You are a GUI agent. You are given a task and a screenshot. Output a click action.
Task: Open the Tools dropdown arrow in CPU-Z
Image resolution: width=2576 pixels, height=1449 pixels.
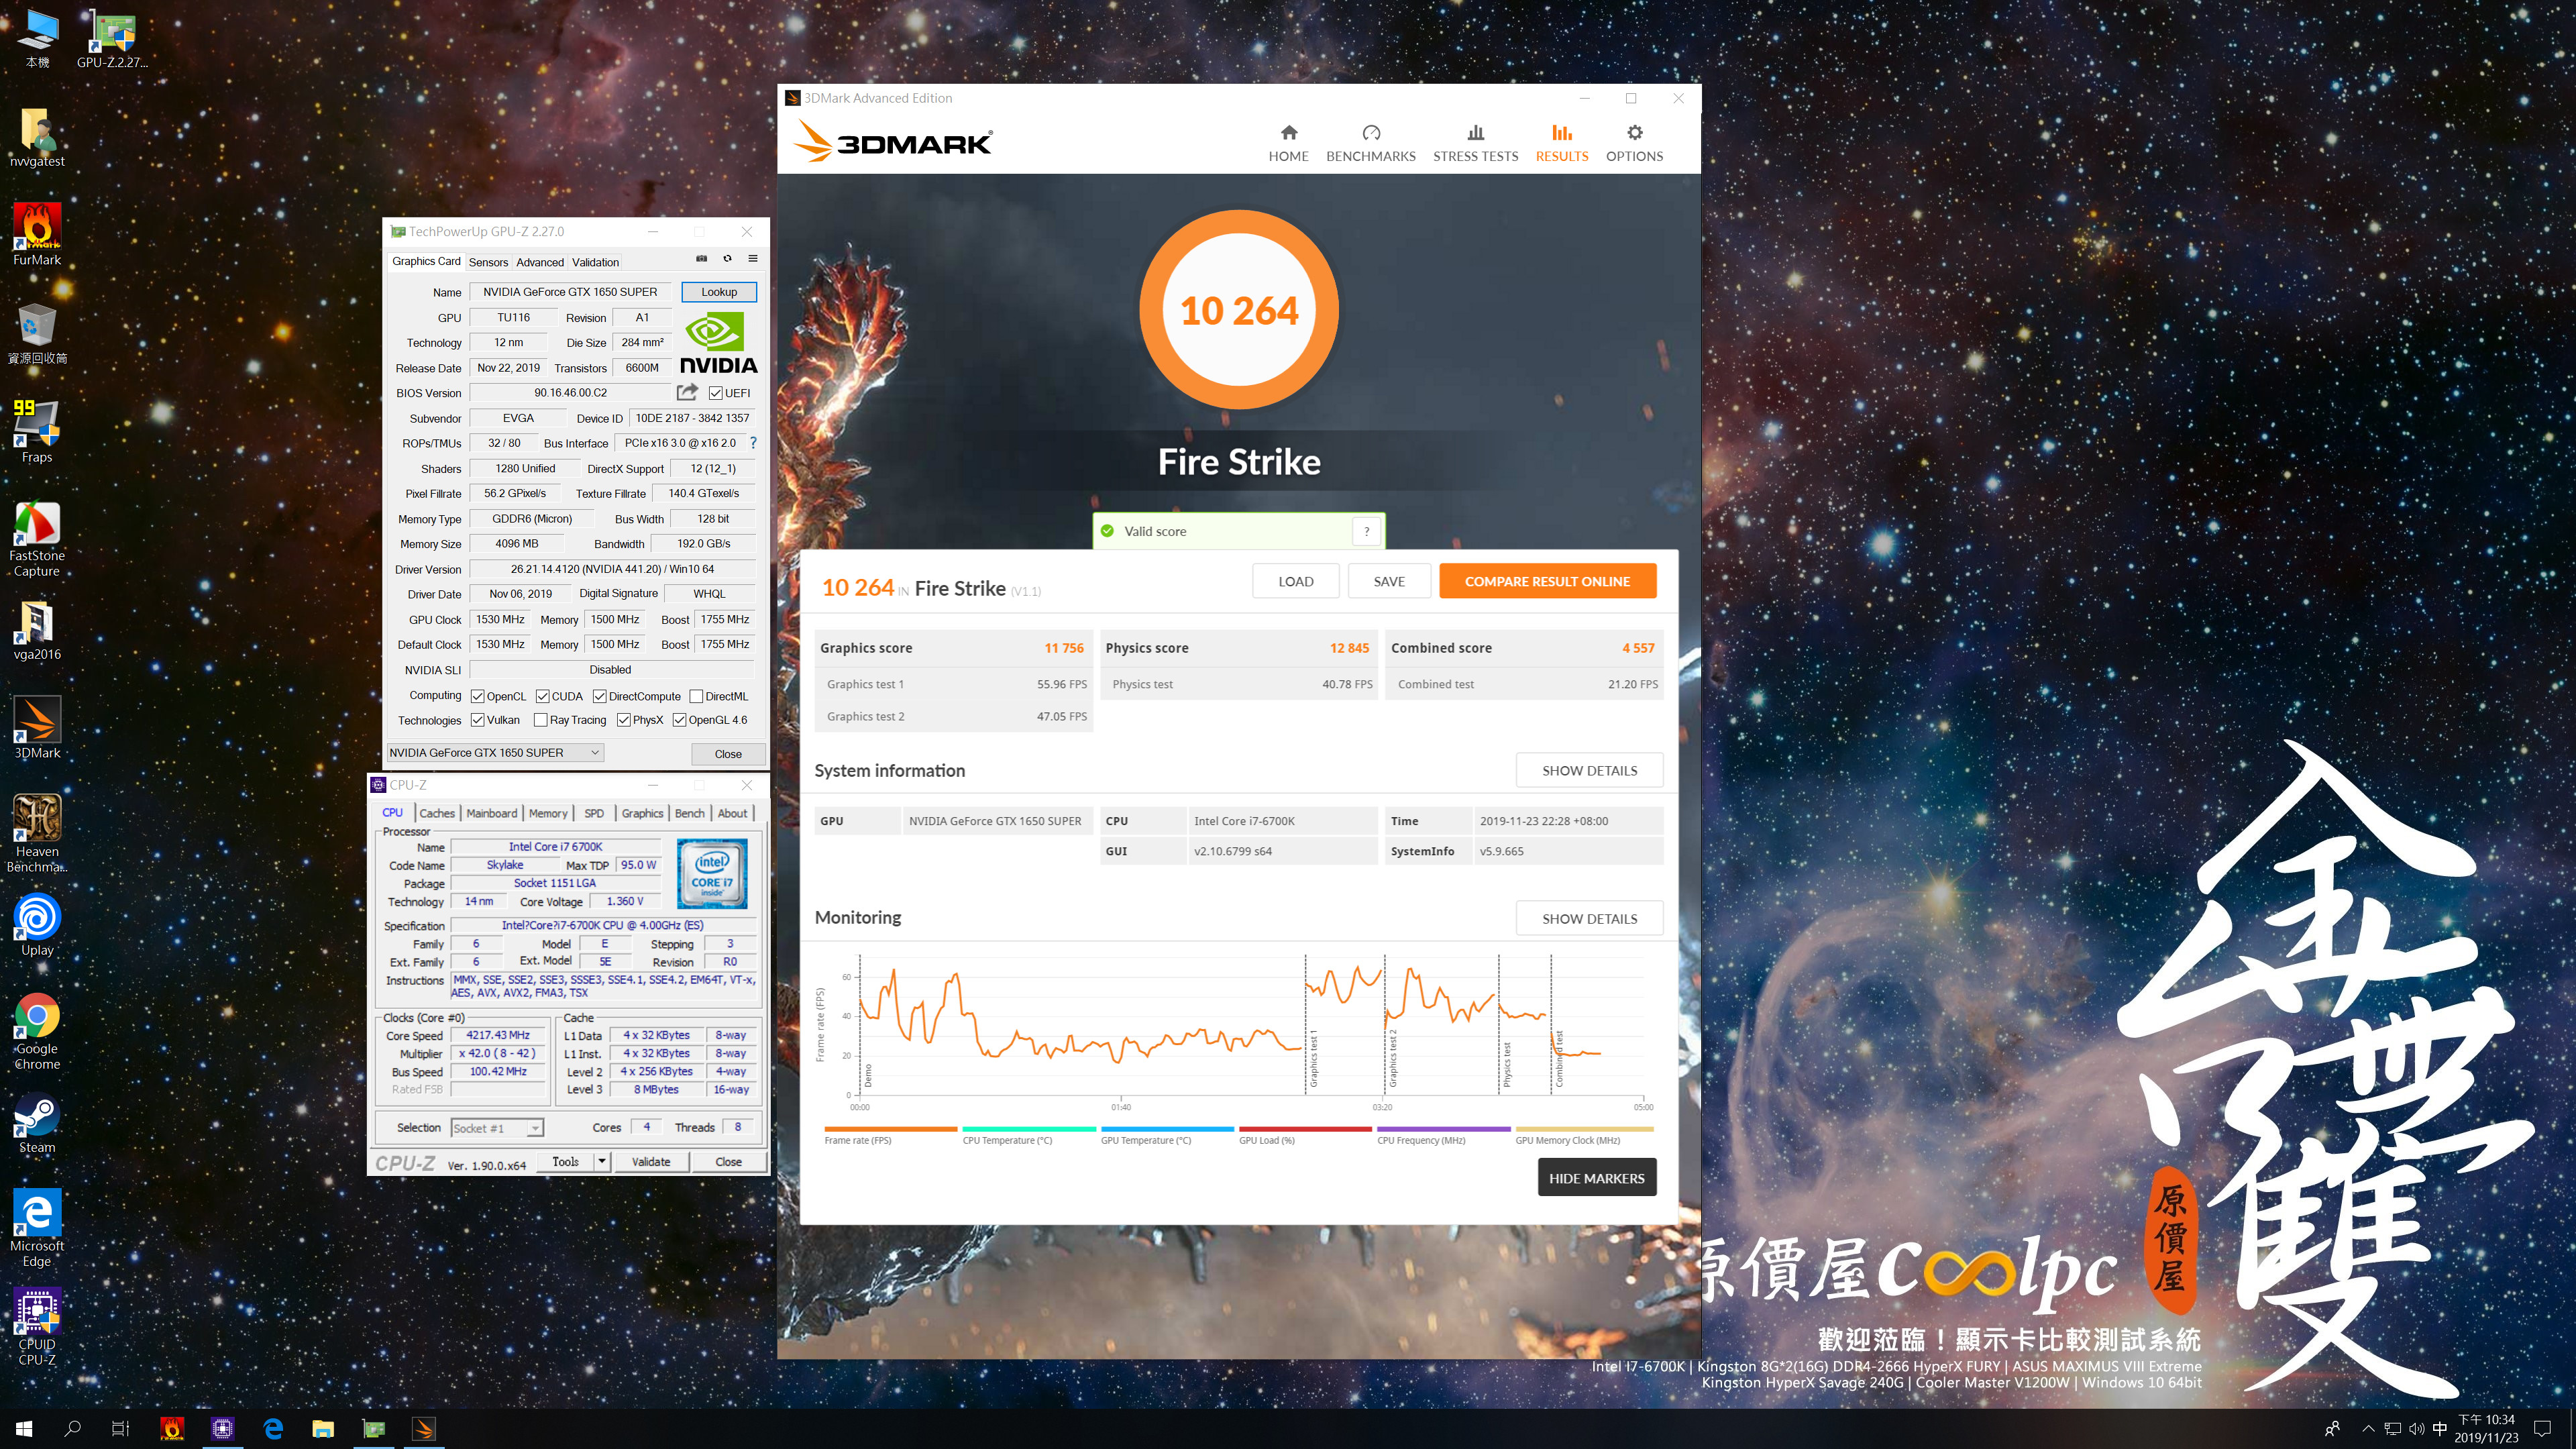602,1161
